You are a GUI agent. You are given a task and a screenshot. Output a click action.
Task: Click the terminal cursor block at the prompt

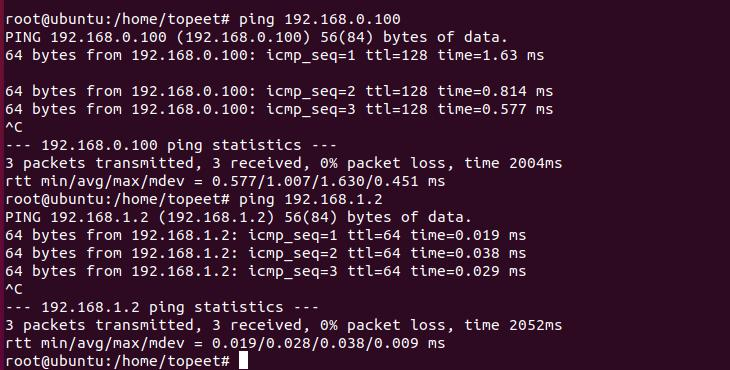[x=243, y=361]
